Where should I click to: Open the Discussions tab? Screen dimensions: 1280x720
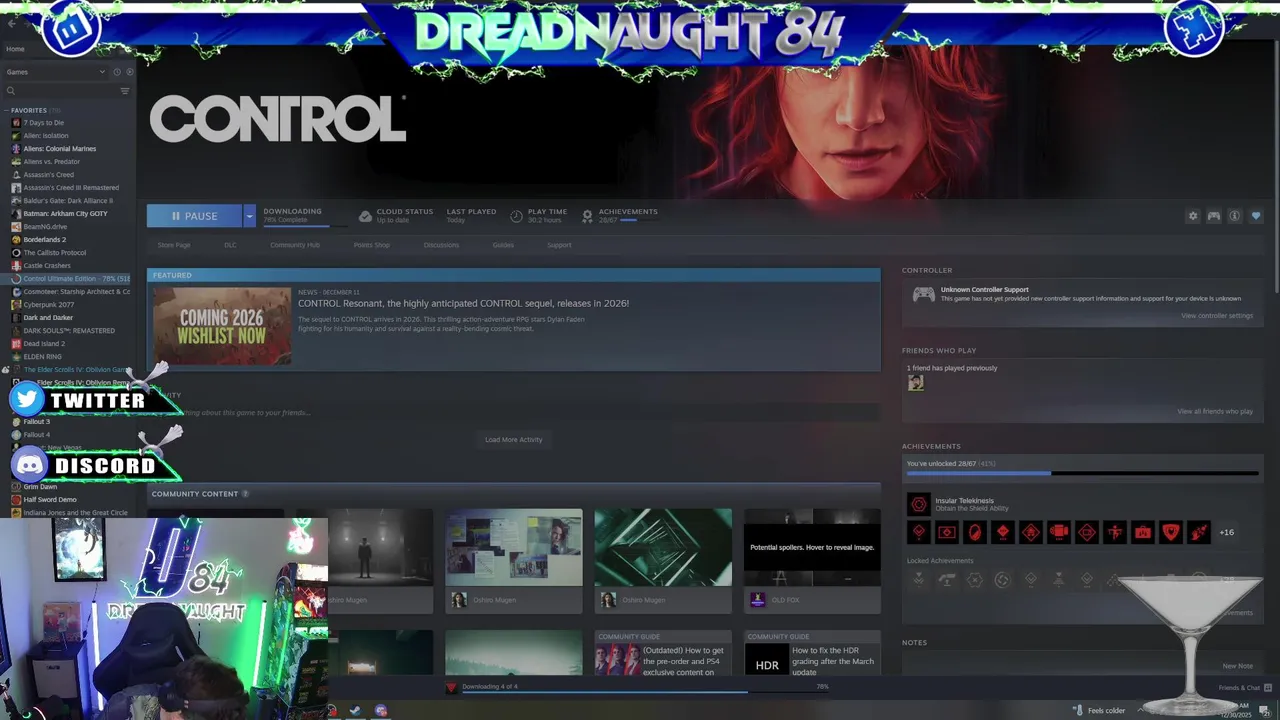pos(441,245)
